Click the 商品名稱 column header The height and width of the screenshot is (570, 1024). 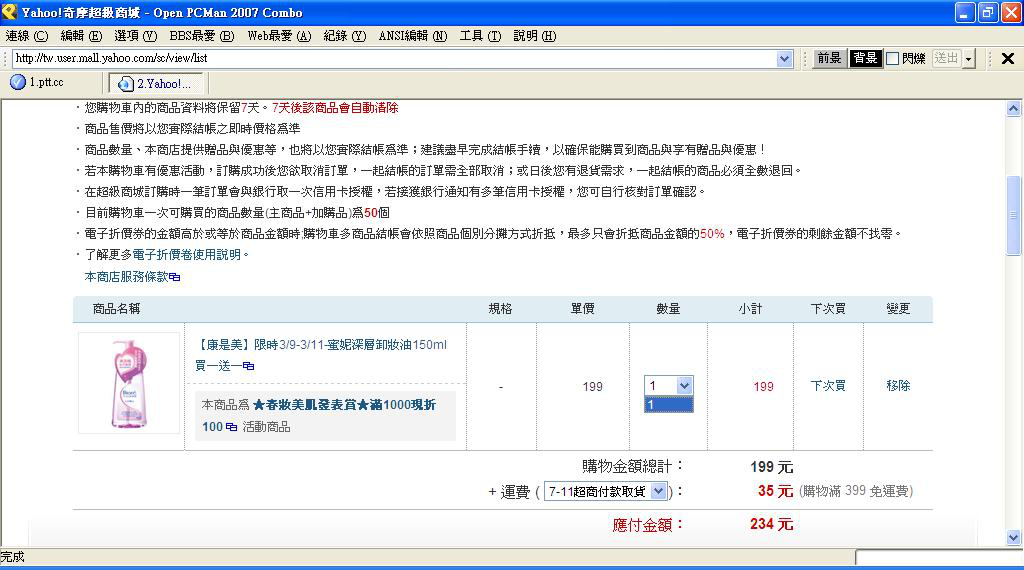pyautogui.click(x=116, y=309)
